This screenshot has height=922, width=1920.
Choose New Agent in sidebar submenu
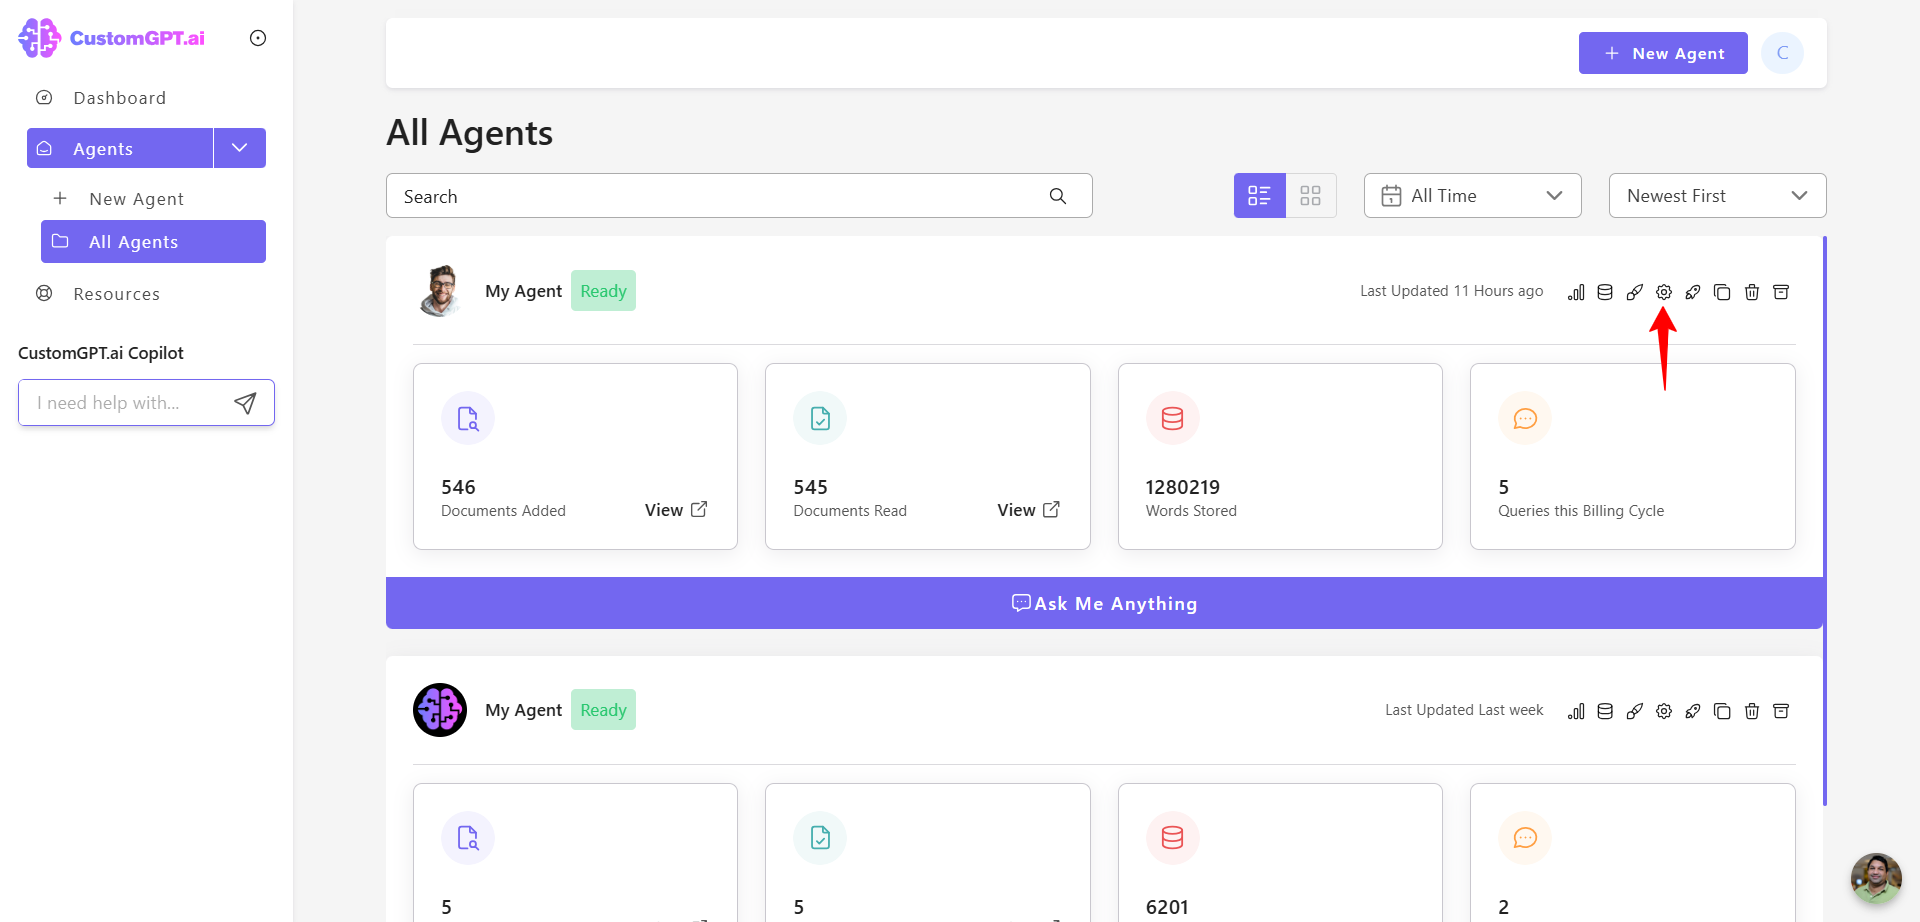(136, 199)
